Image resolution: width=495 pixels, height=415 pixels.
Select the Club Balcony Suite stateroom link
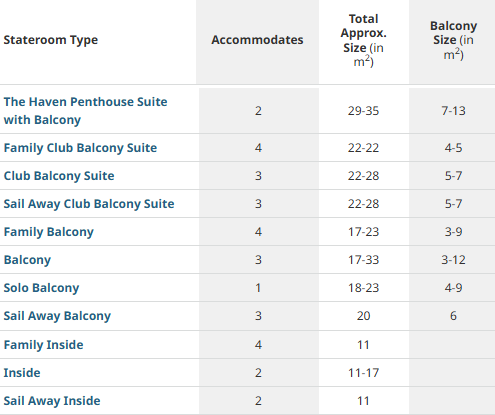(59, 176)
